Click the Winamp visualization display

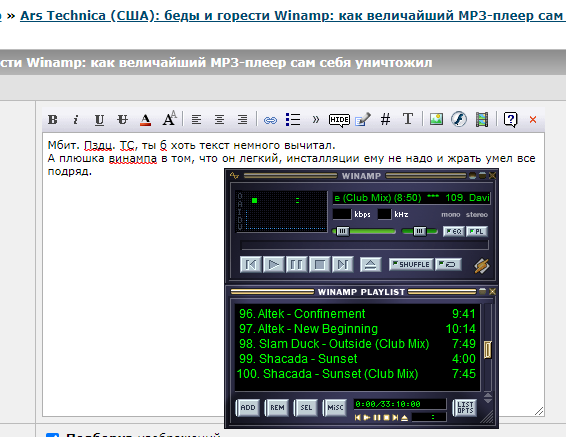pos(281,211)
